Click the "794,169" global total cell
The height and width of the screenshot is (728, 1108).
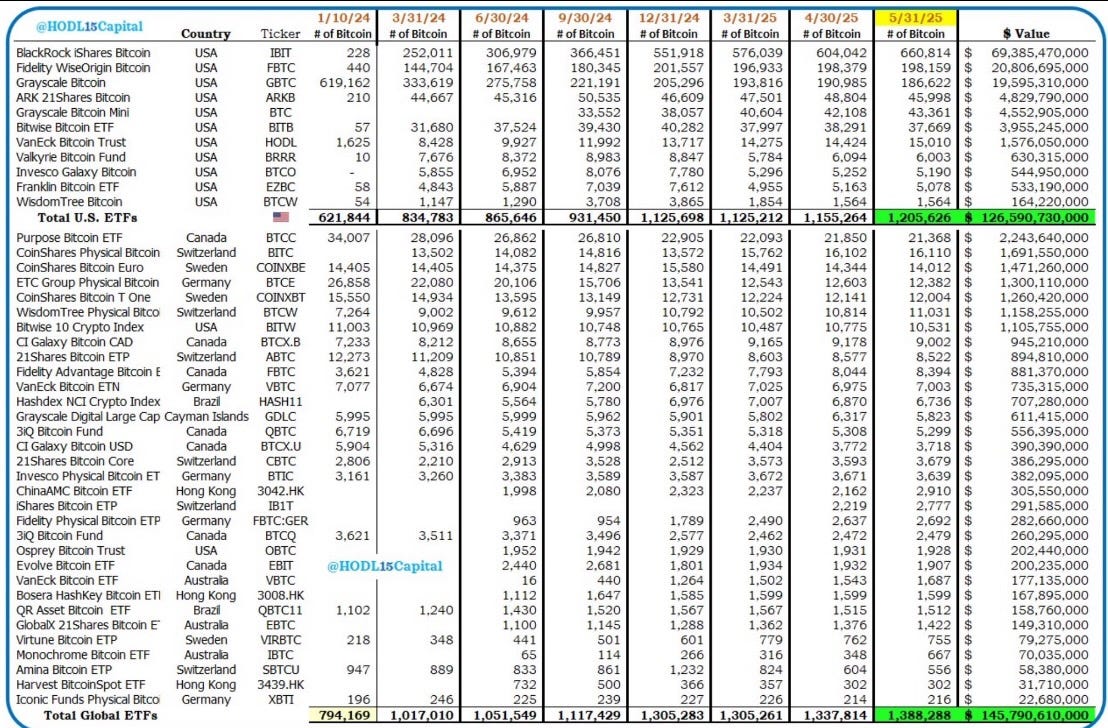pos(345,715)
